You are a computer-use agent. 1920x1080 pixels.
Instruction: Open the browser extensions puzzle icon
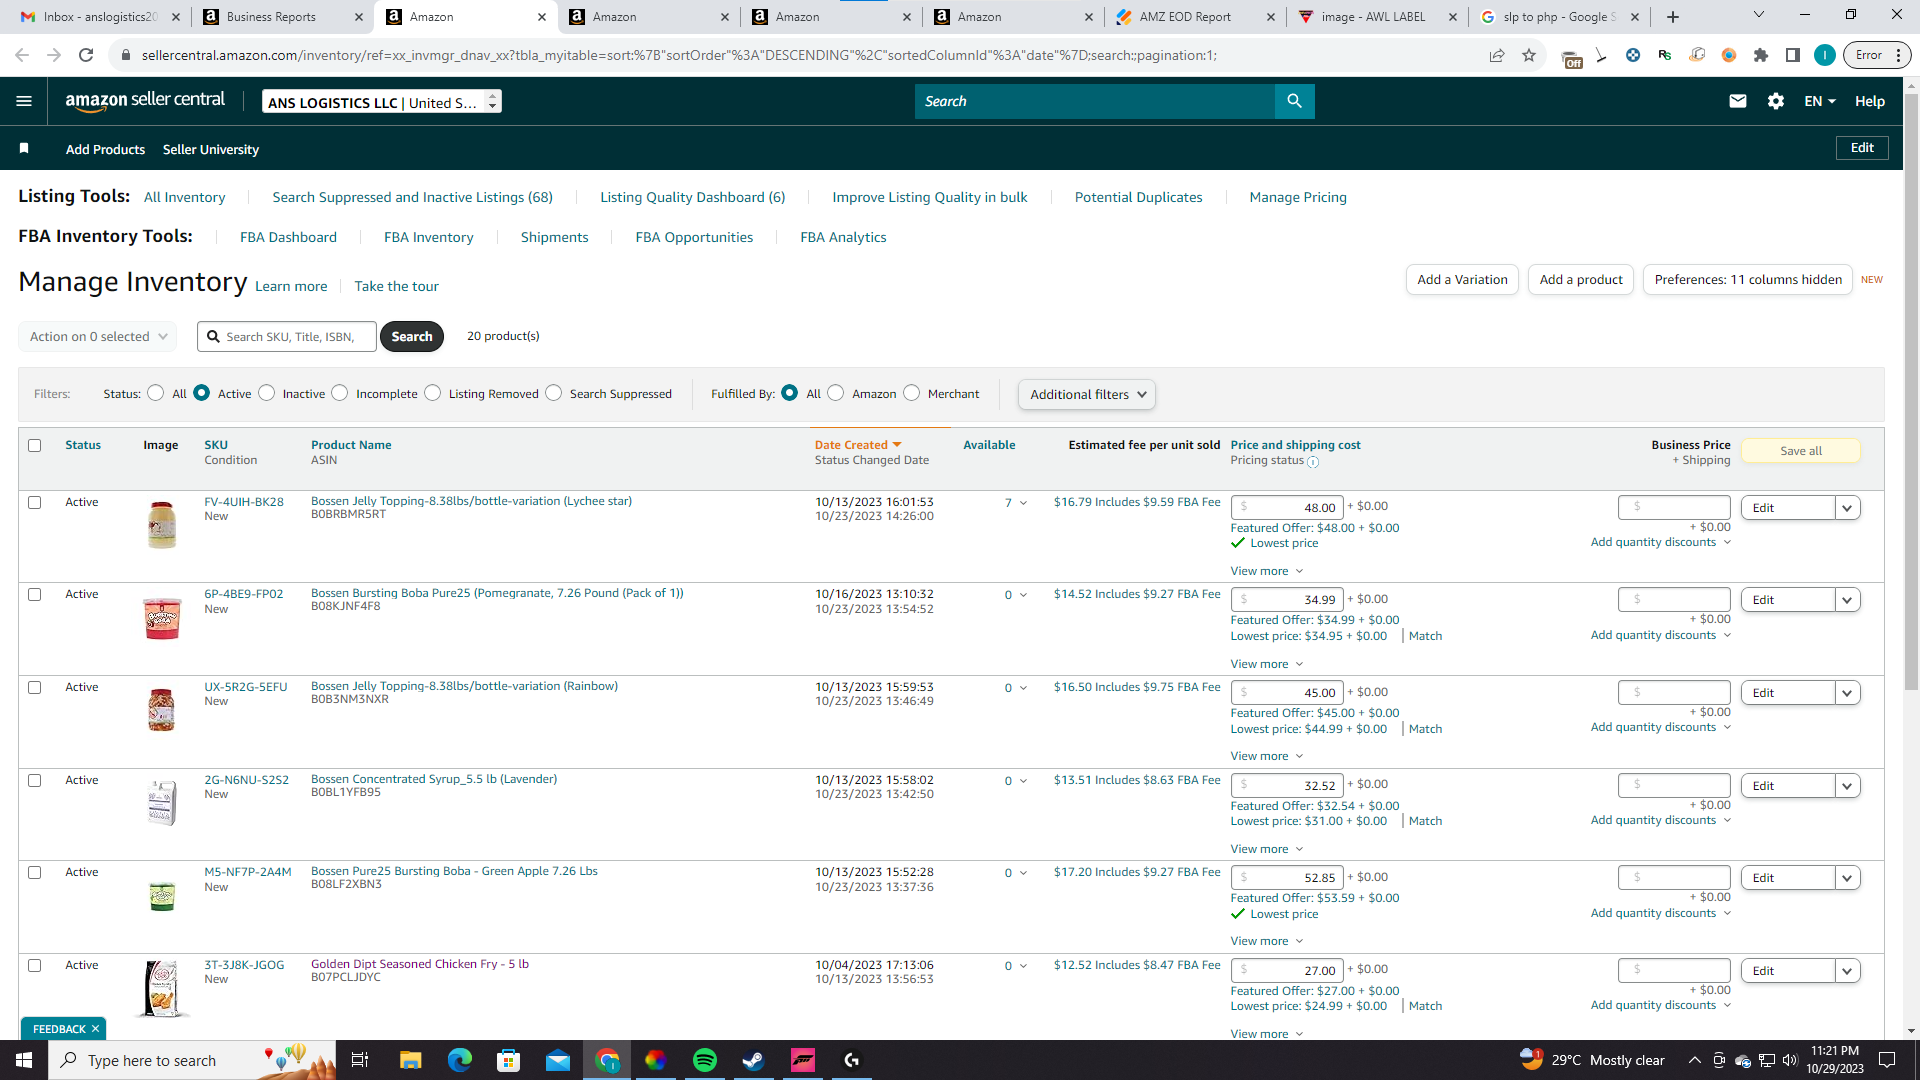1761,55
